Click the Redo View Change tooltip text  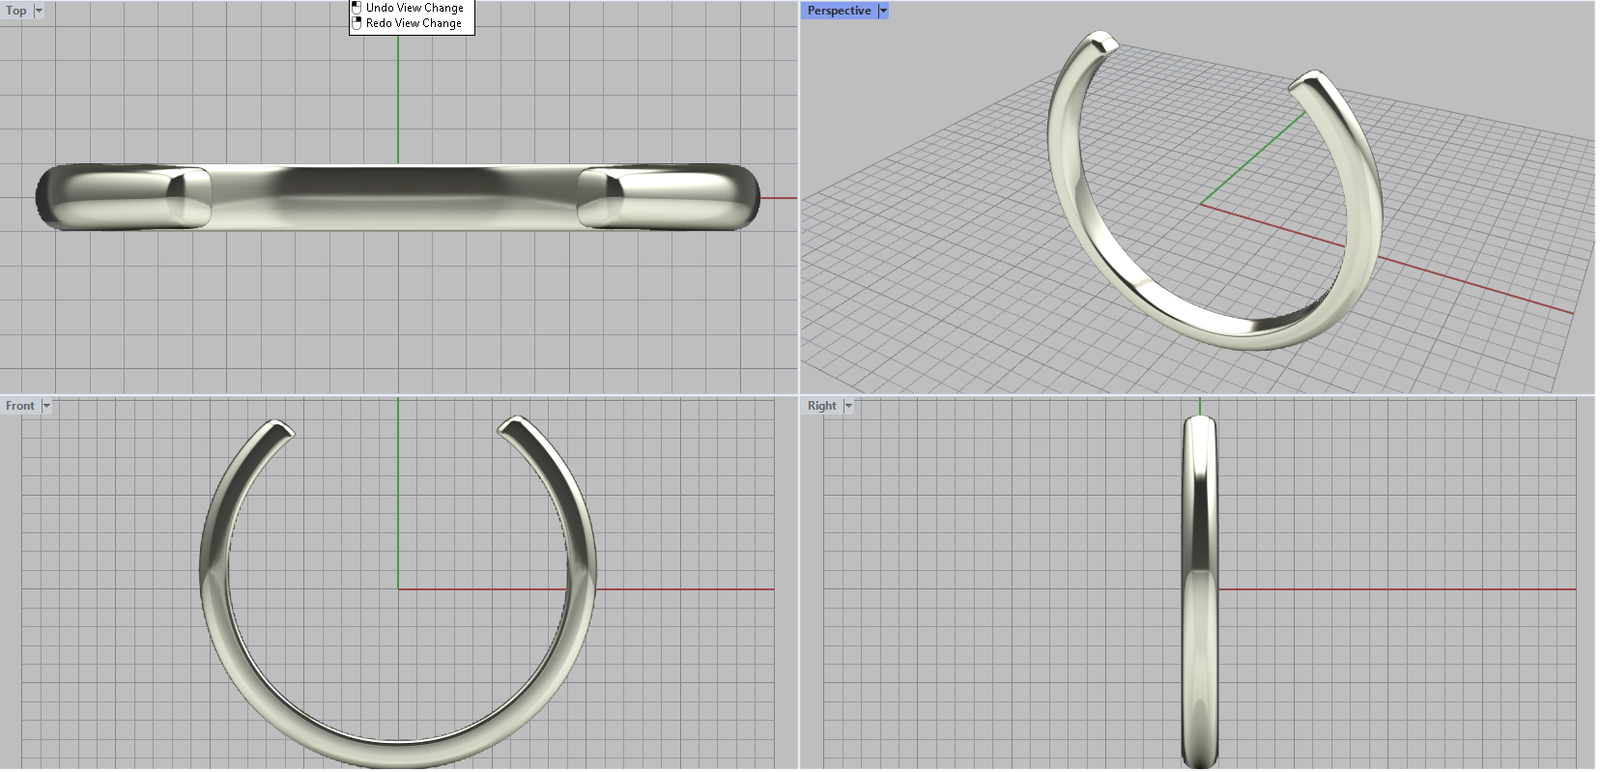pyautogui.click(x=414, y=23)
